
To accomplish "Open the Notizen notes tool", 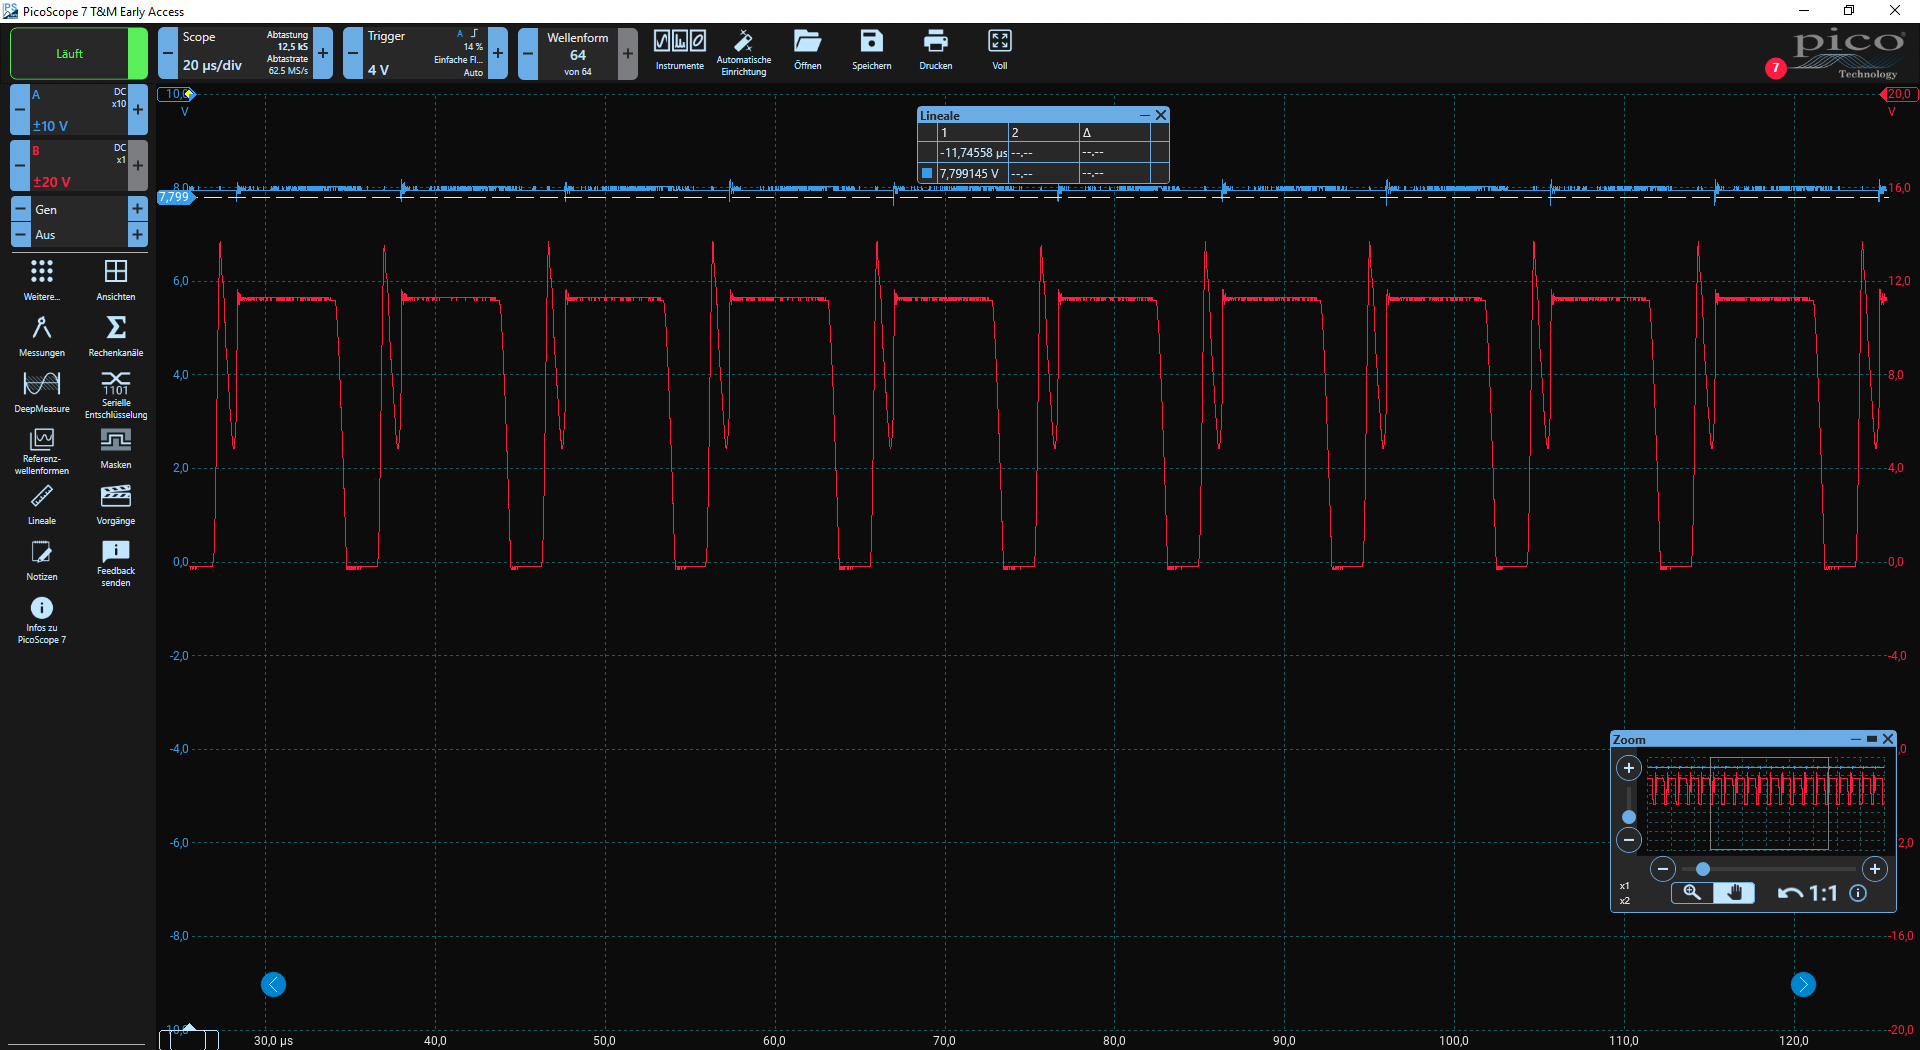I will 42,561.
